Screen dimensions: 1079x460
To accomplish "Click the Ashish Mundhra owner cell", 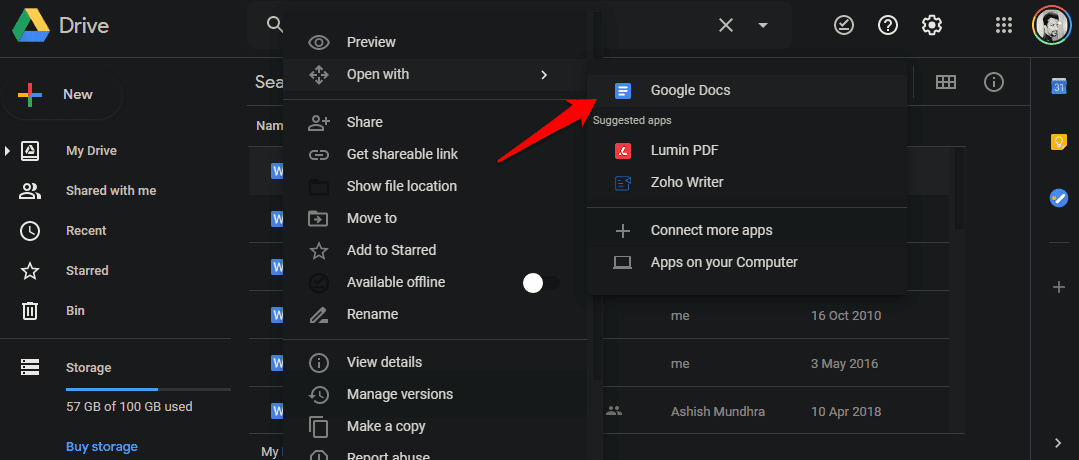I will 718,412.
